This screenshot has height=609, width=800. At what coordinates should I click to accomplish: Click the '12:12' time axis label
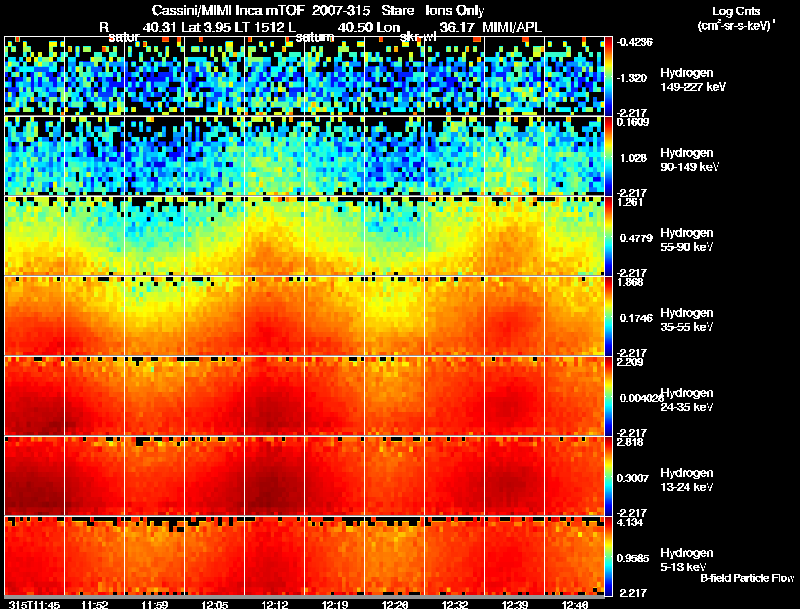[275, 605]
